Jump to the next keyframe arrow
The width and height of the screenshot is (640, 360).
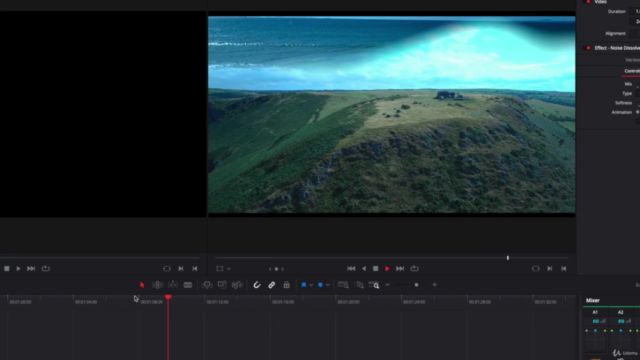tap(283, 269)
